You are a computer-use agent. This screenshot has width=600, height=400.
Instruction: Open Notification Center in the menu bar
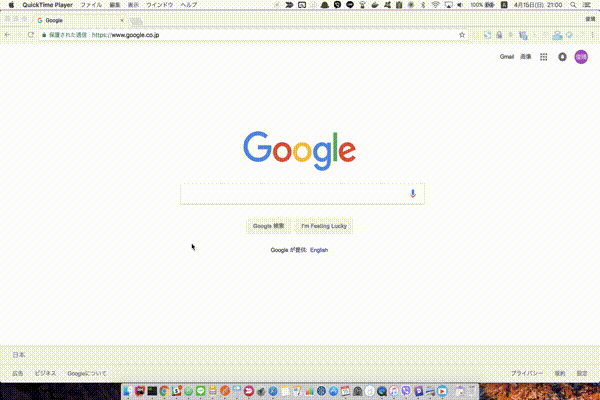587,5
